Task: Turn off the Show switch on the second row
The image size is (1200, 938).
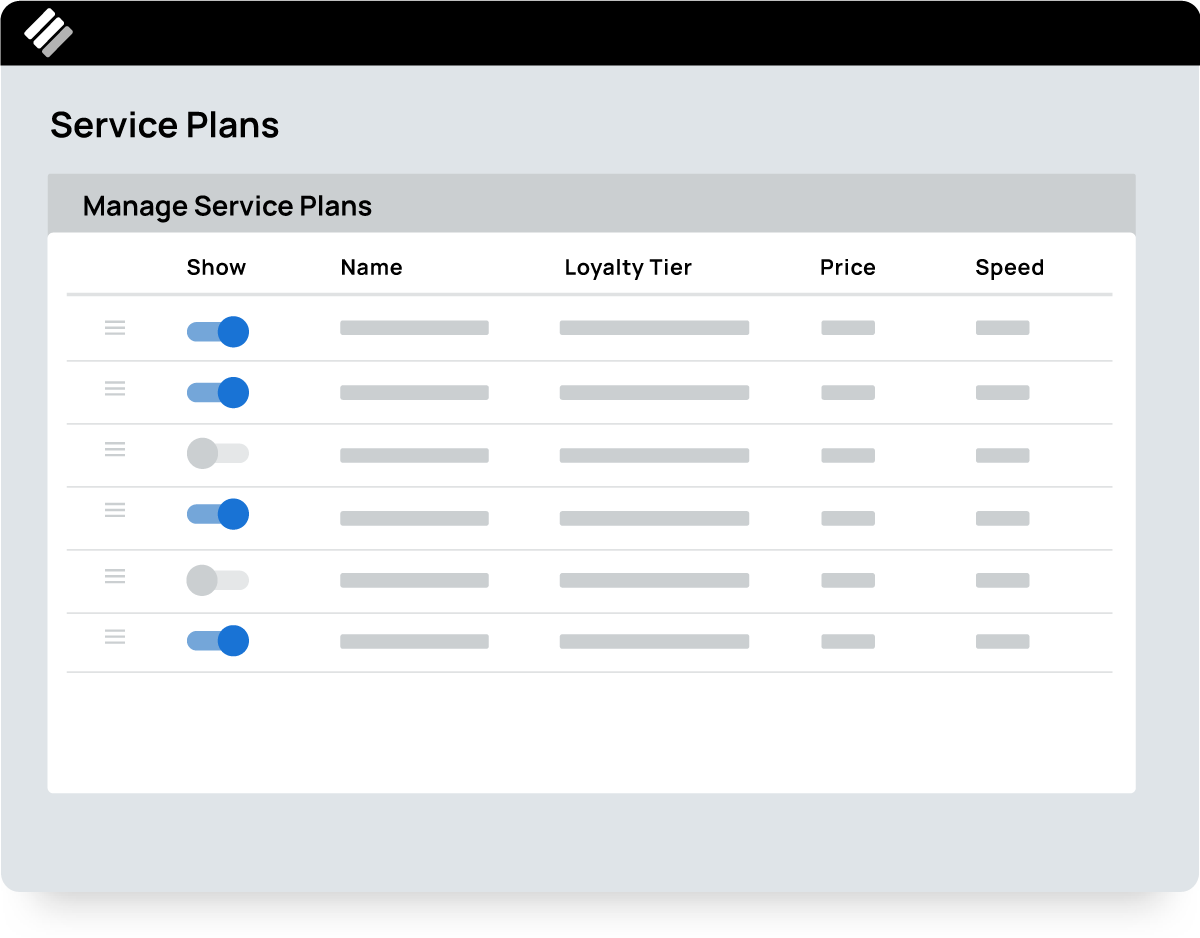Action: coord(217,392)
